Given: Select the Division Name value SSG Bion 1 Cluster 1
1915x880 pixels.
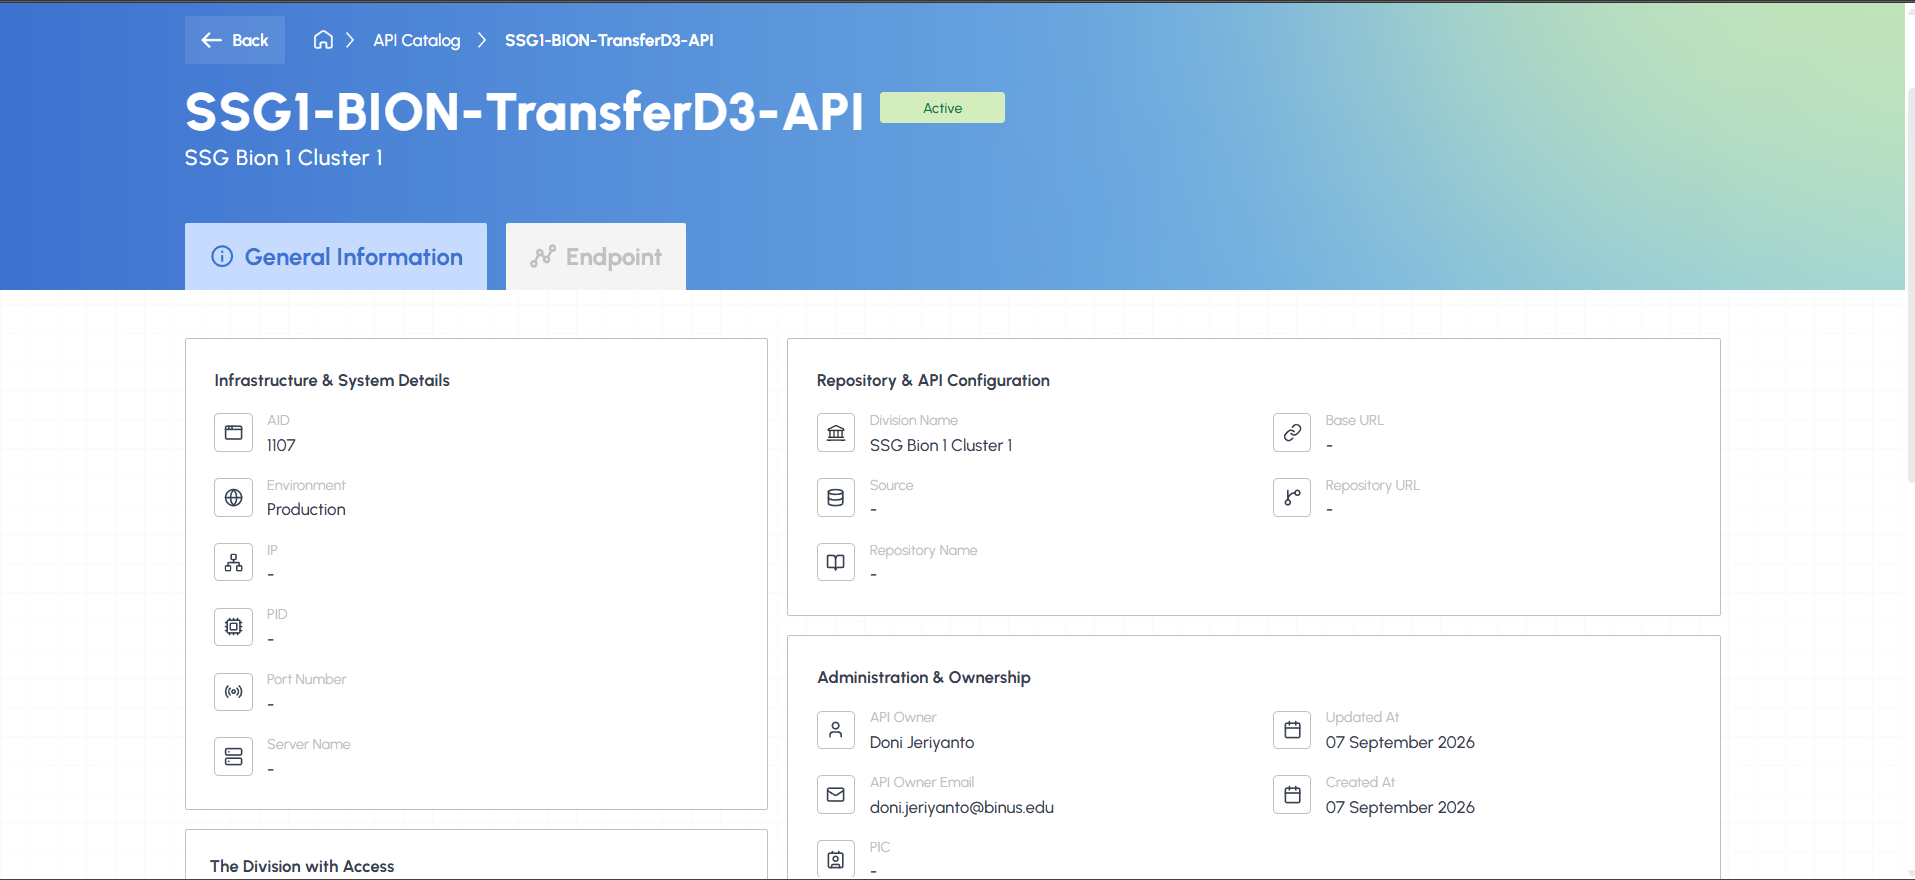Looking at the screenshot, I should tap(941, 445).
